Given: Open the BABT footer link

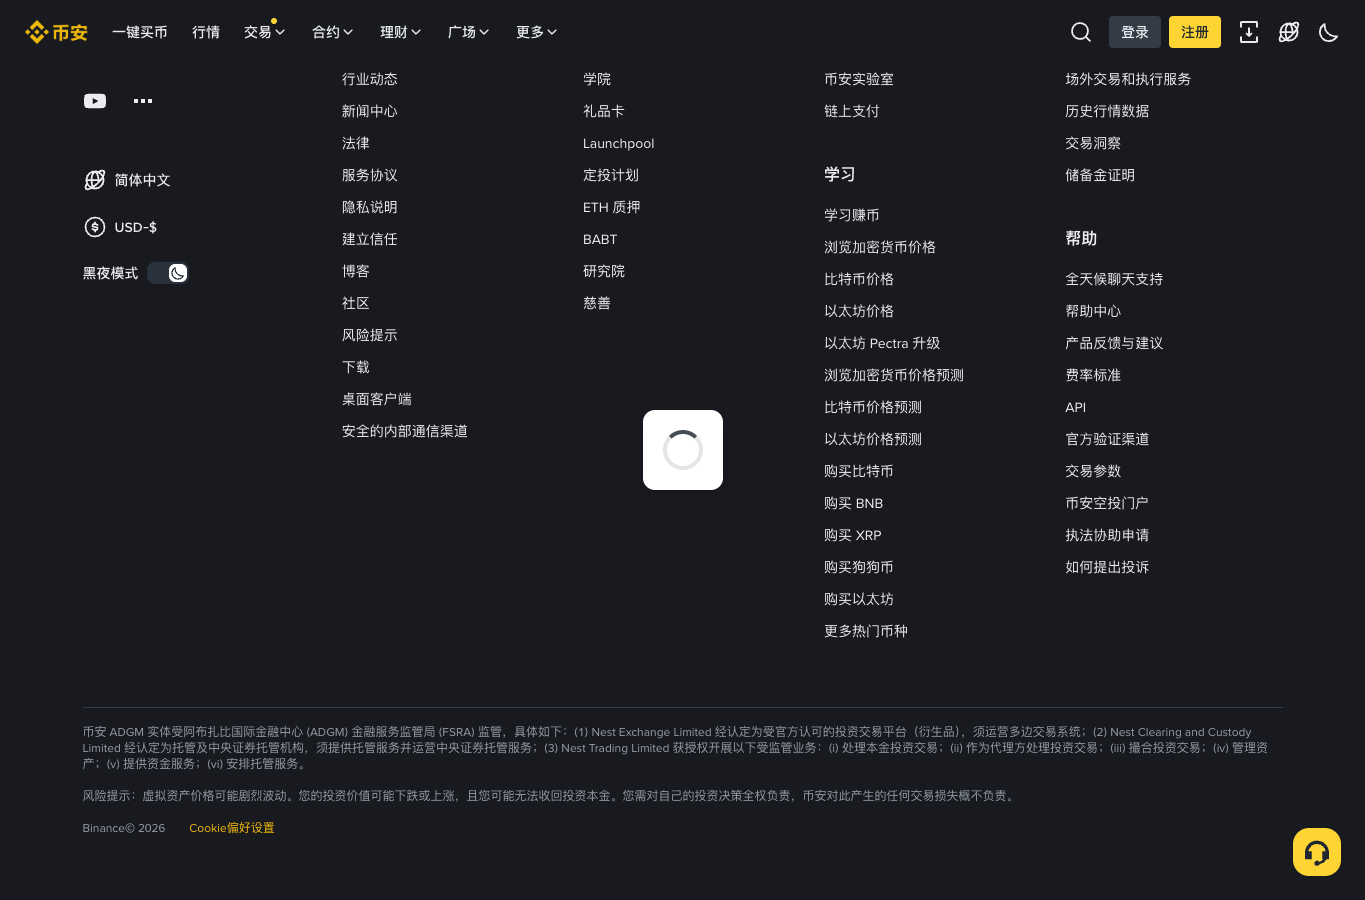Looking at the screenshot, I should point(600,239).
